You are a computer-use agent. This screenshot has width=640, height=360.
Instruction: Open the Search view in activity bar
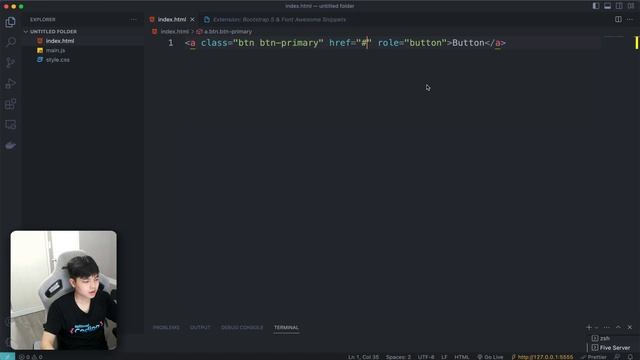pos(11,42)
